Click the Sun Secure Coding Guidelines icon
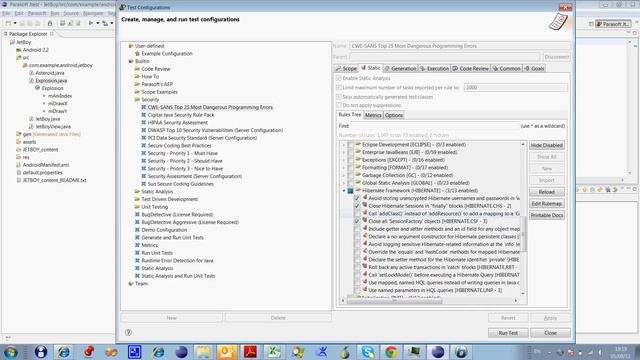The width and height of the screenshot is (640, 360). point(144,184)
